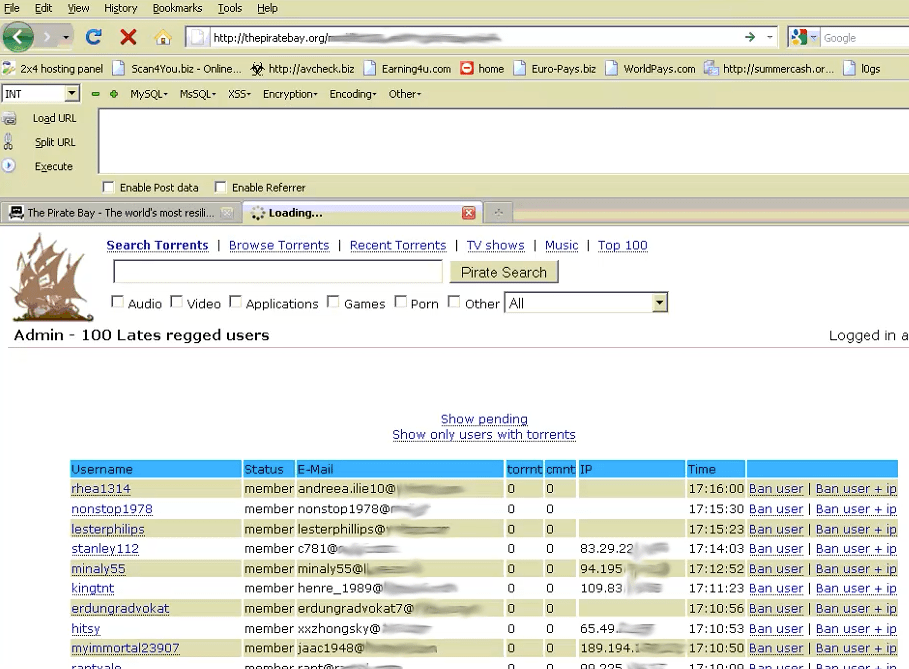Open the 'All' category dropdown
This screenshot has height=669, width=909.
659,302
